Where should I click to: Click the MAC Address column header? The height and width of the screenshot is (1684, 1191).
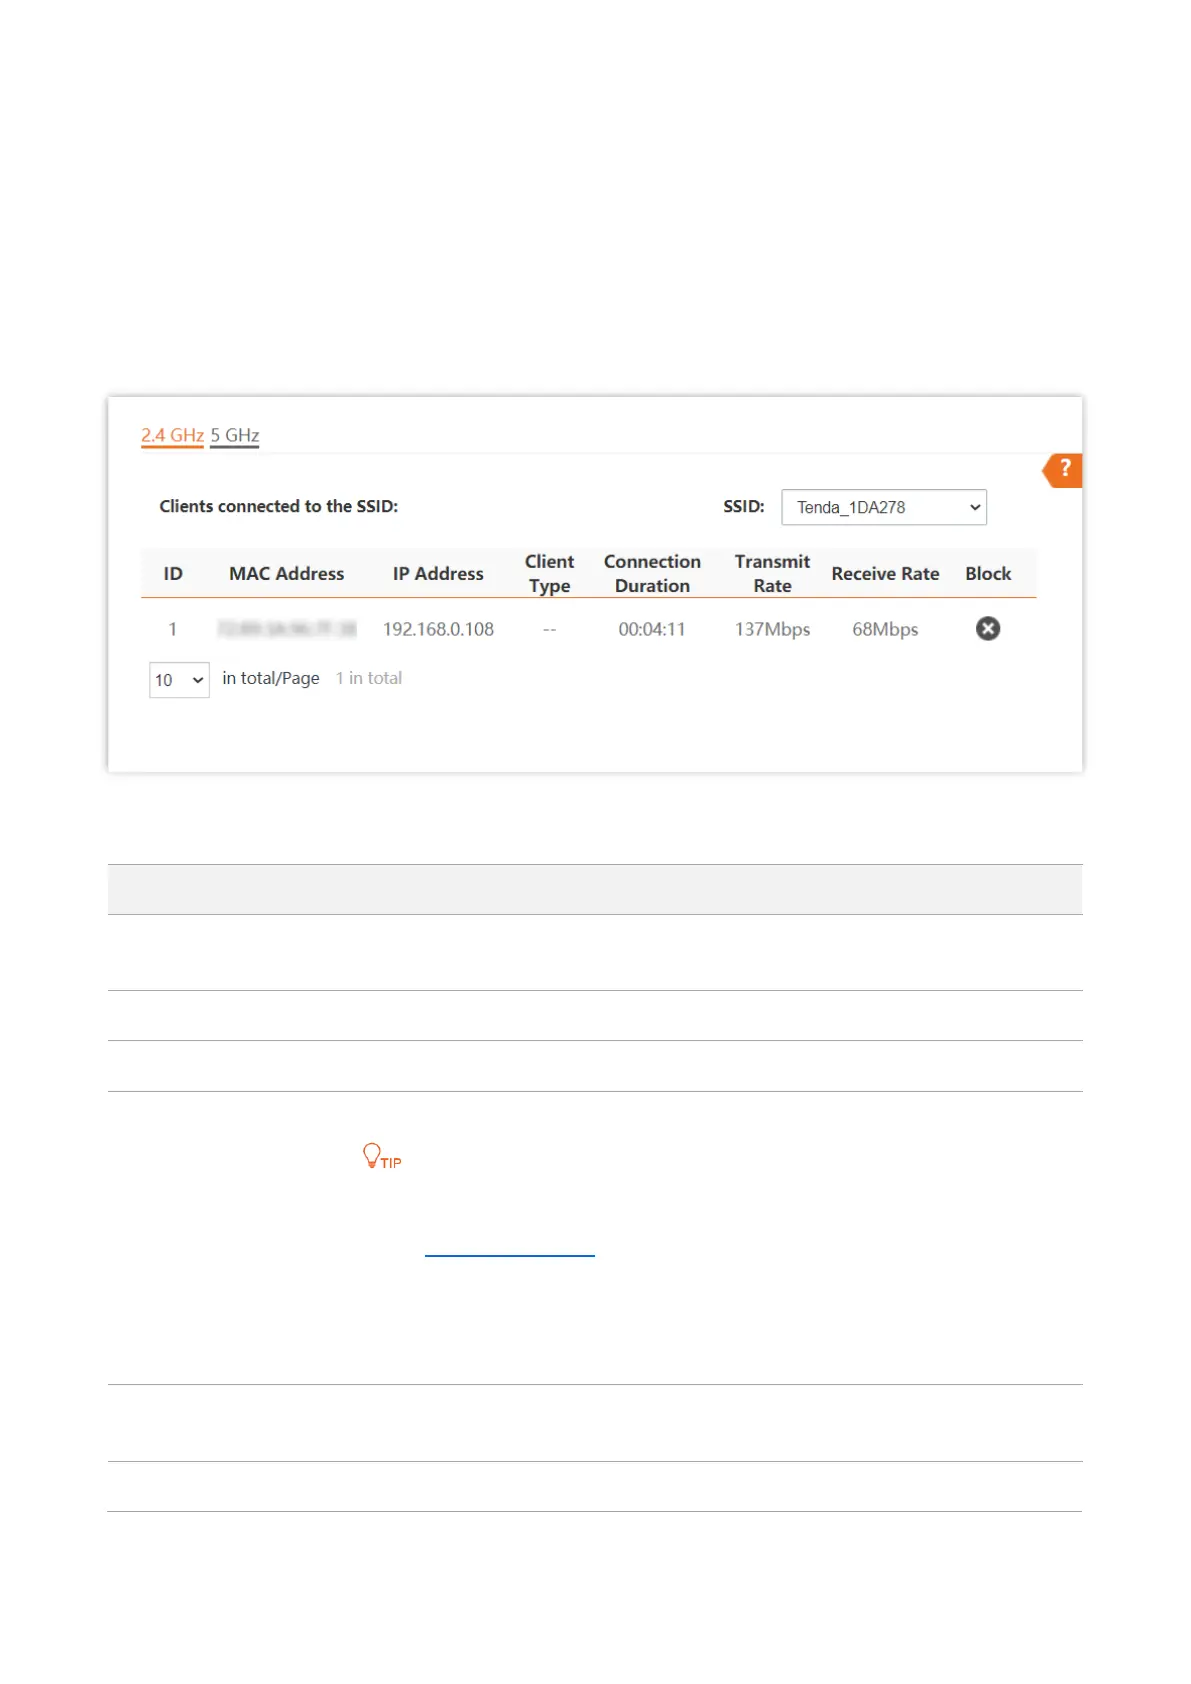(287, 573)
